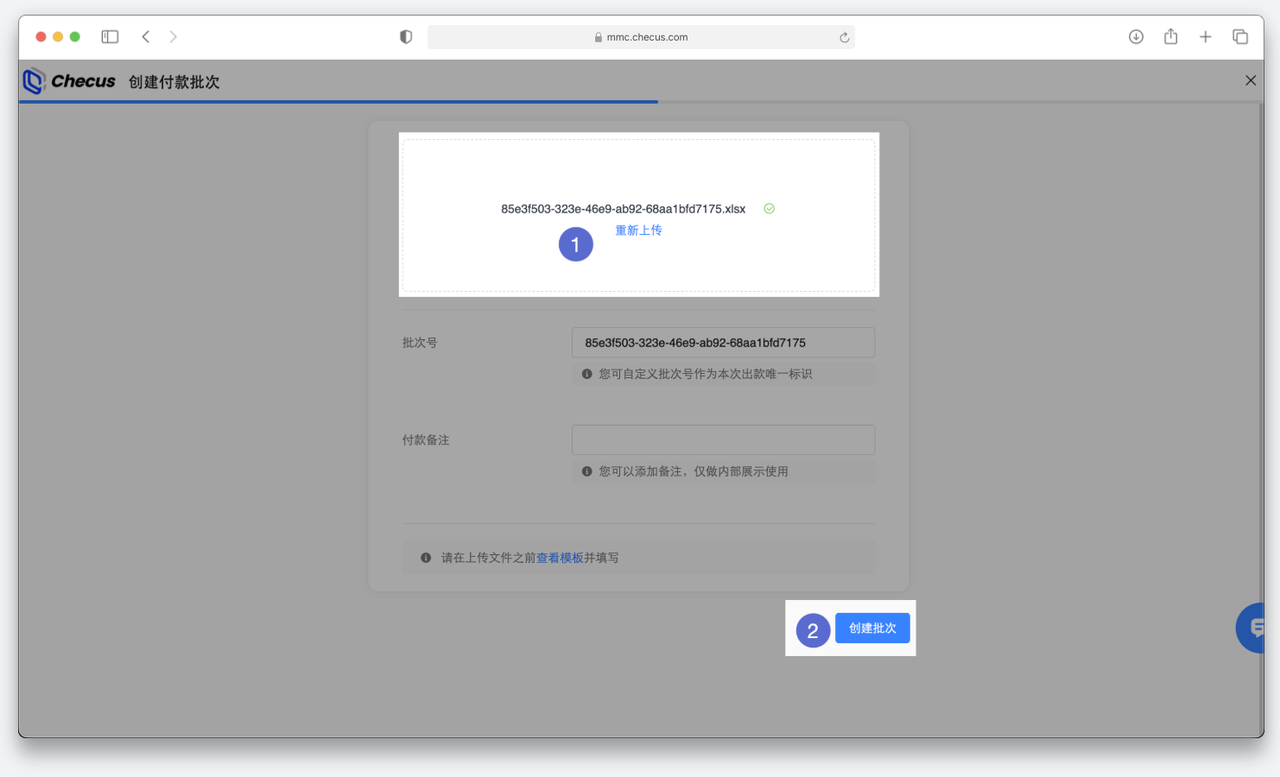Go forward to next page
The width and height of the screenshot is (1280, 777).
[173, 37]
